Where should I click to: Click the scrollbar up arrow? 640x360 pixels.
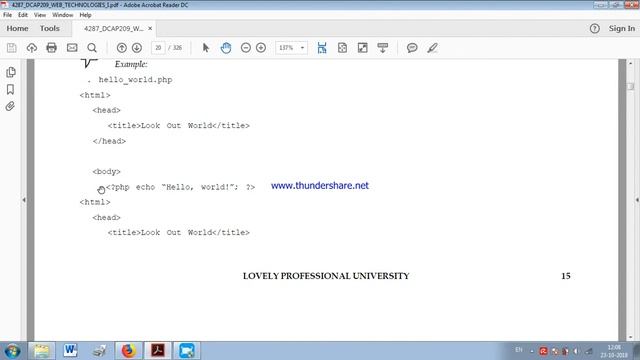point(631,64)
